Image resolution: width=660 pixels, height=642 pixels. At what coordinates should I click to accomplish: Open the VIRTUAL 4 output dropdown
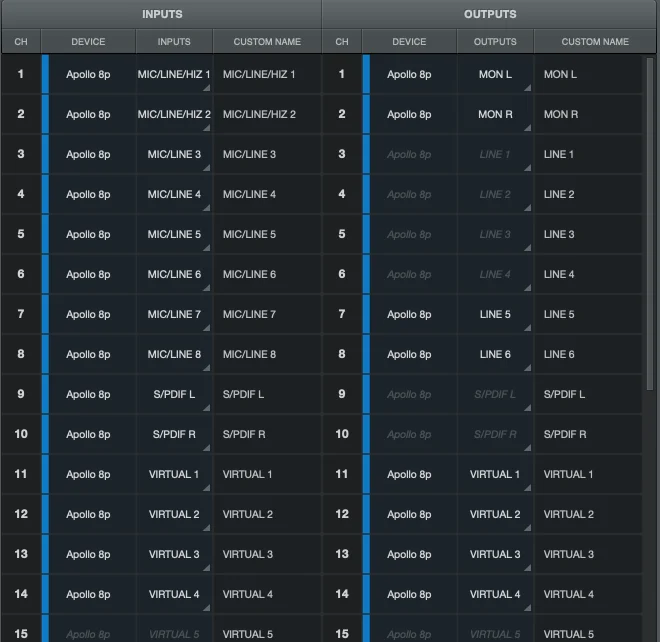coord(495,594)
